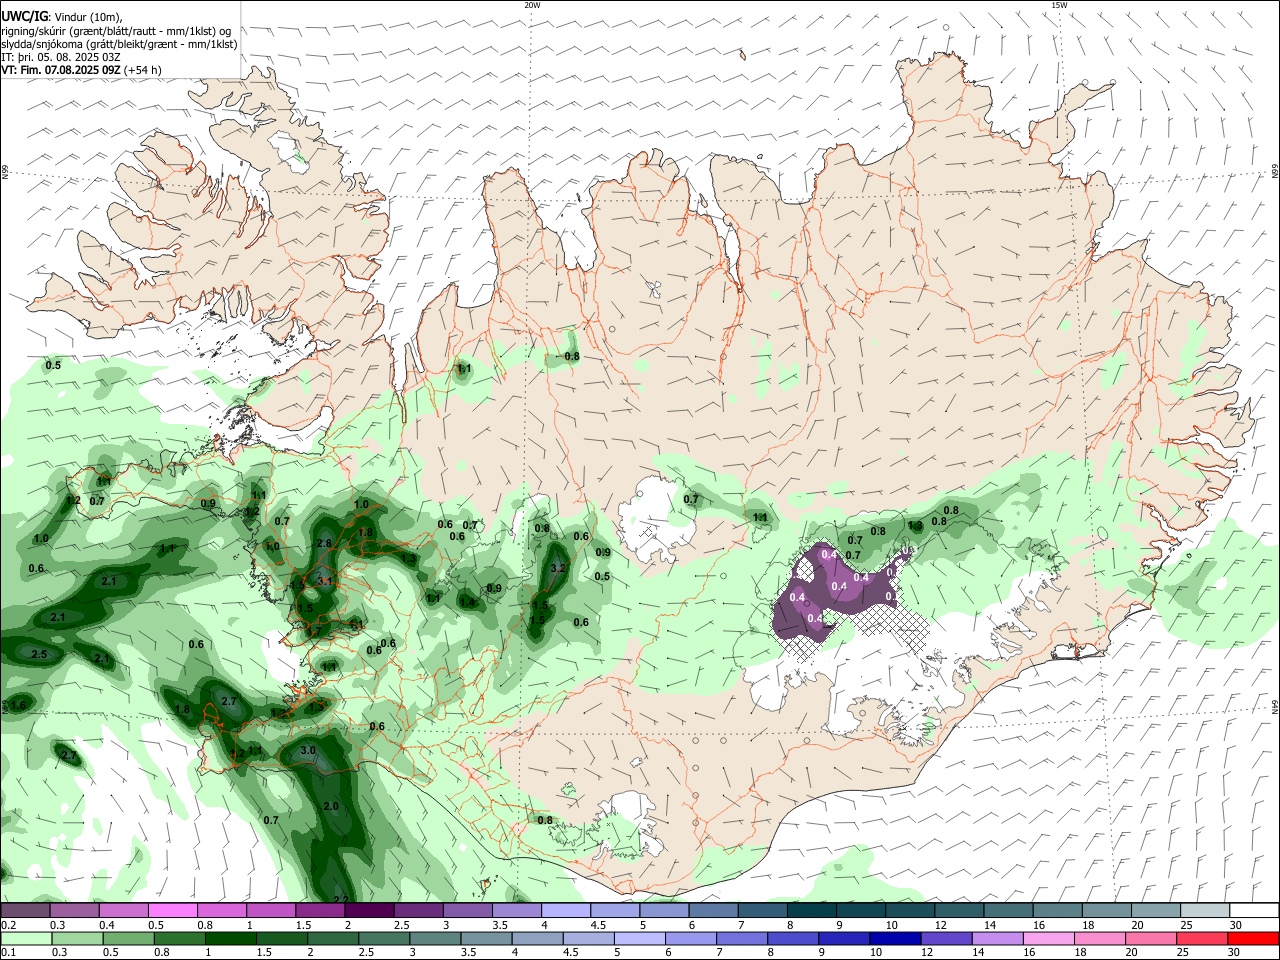1280x960 pixels.
Task: Click the '15W' longitude label
Action: pyautogui.click(x=1059, y=5)
